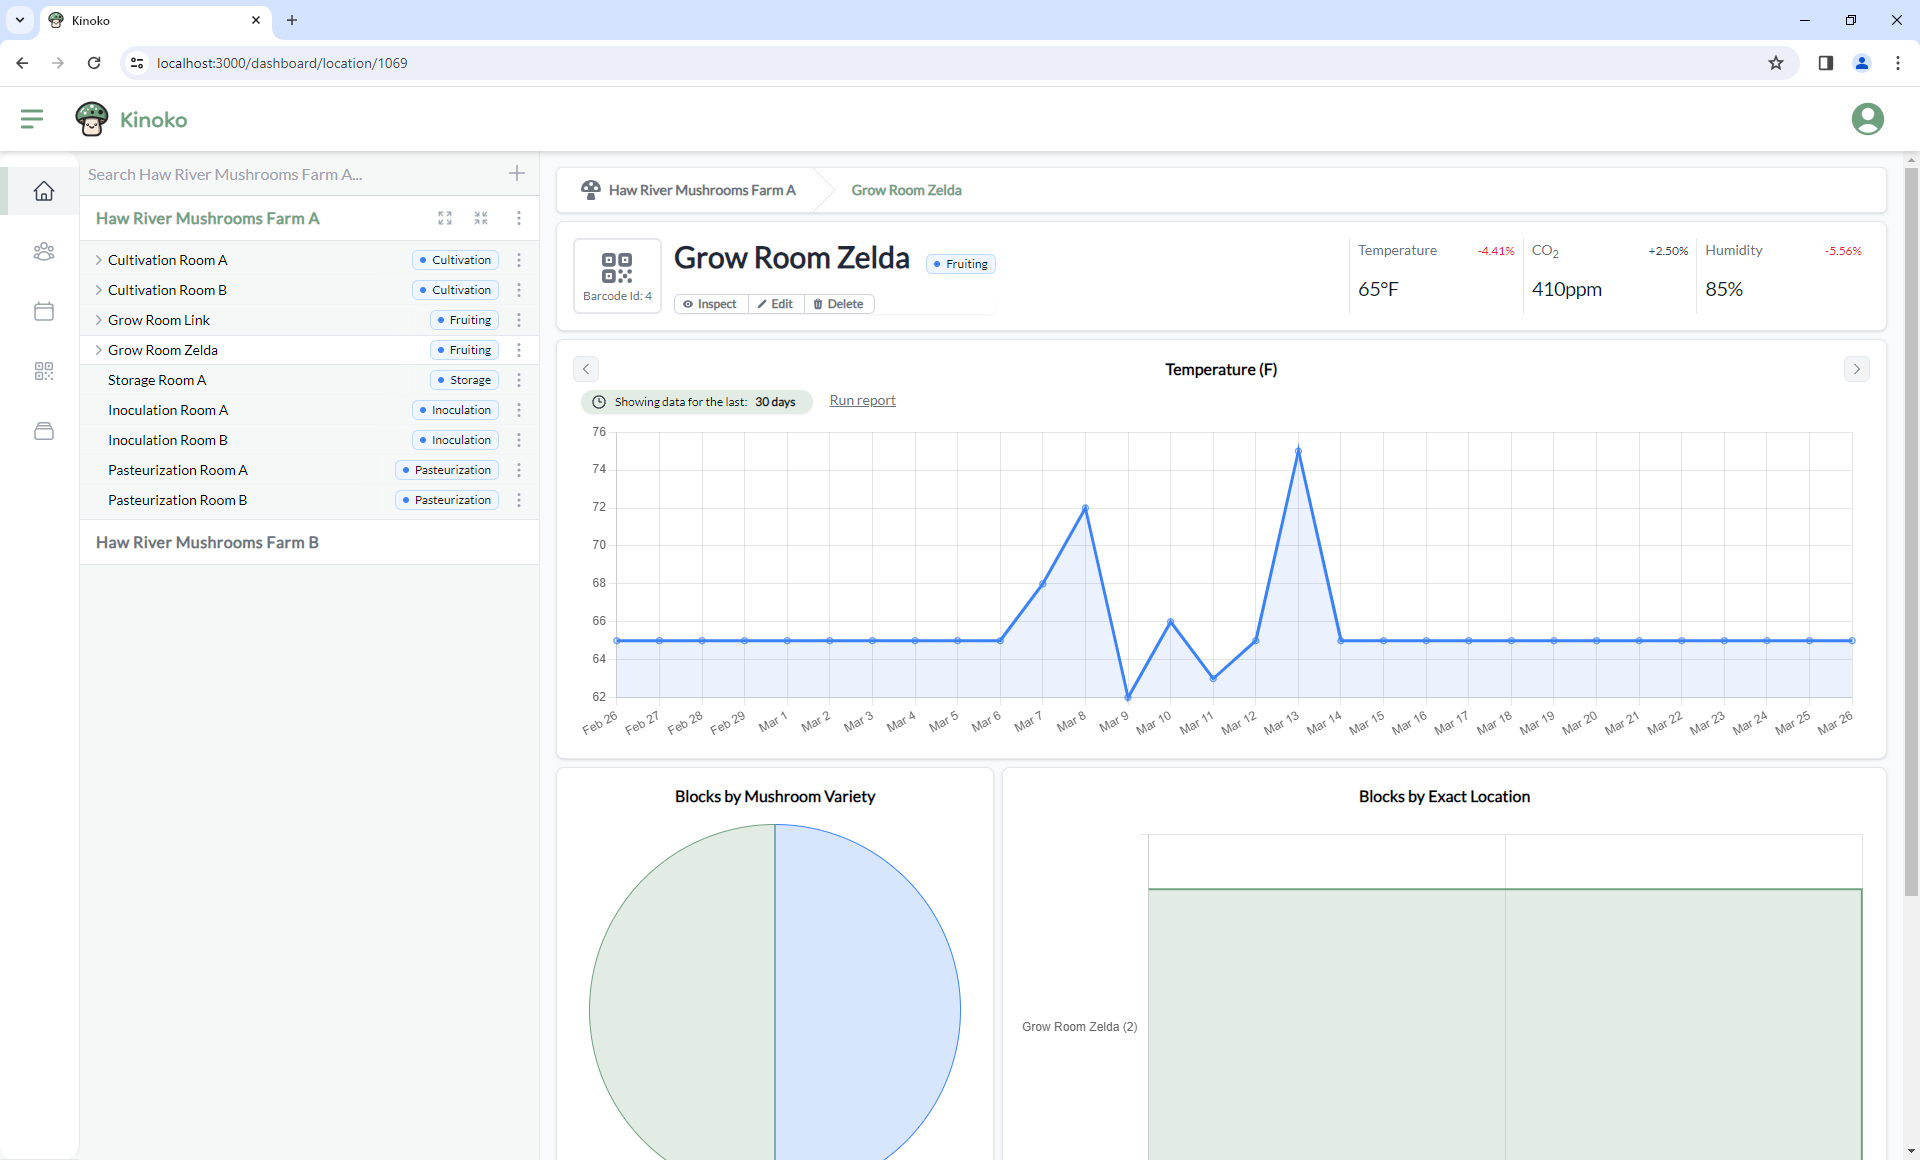The height and width of the screenshot is (1160, 1920).
Task: Open the users group sidebar icon
Action: [x=44, y=251]
